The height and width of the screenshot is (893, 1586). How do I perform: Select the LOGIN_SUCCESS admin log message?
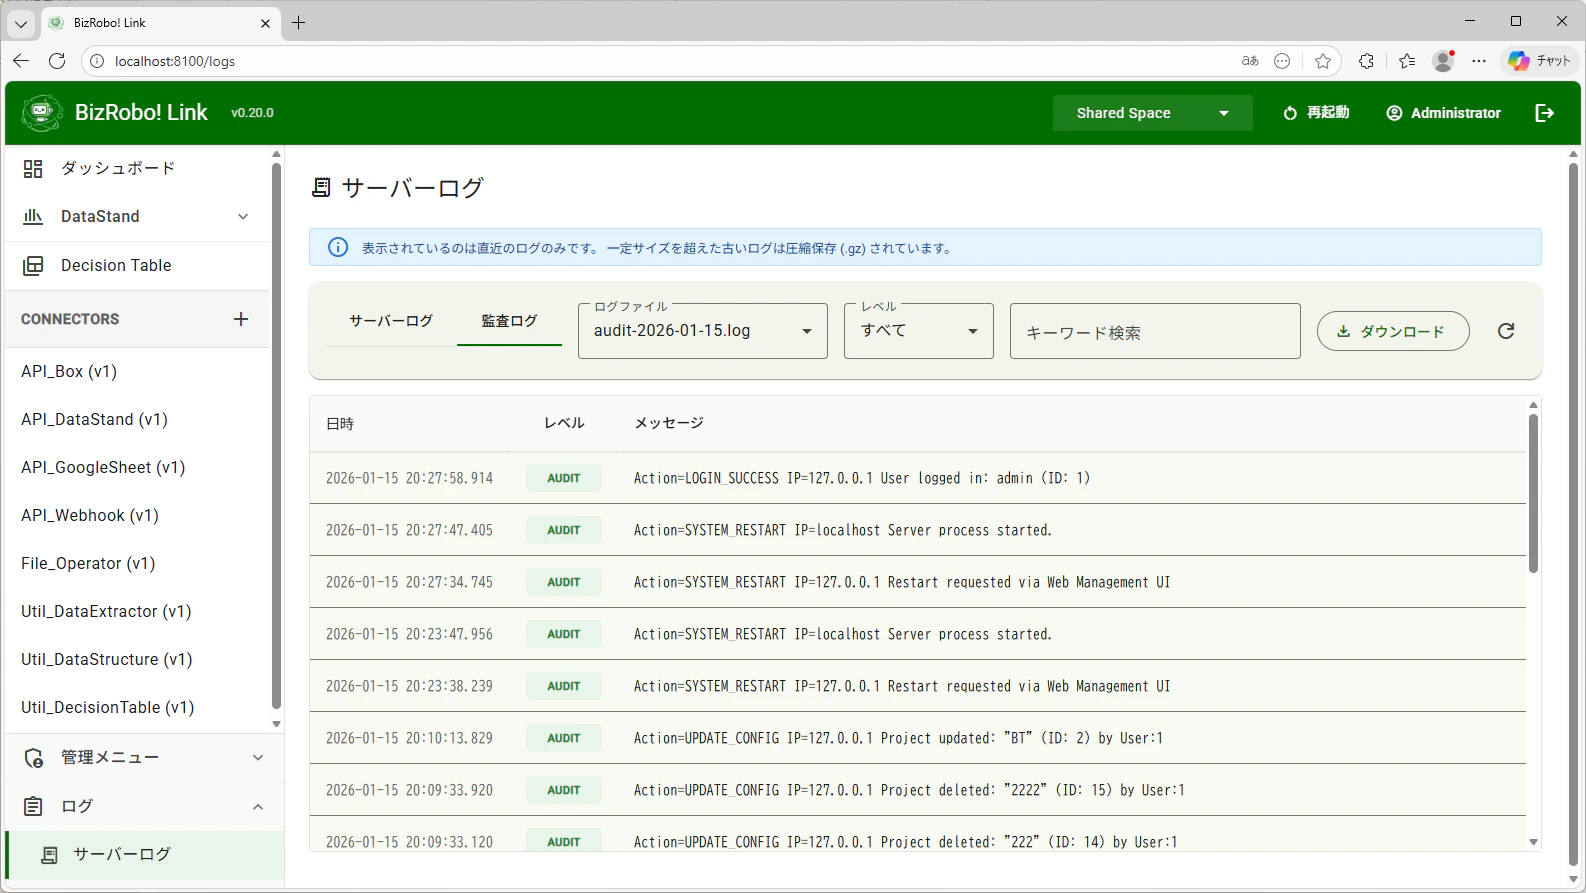pos(862,478)
